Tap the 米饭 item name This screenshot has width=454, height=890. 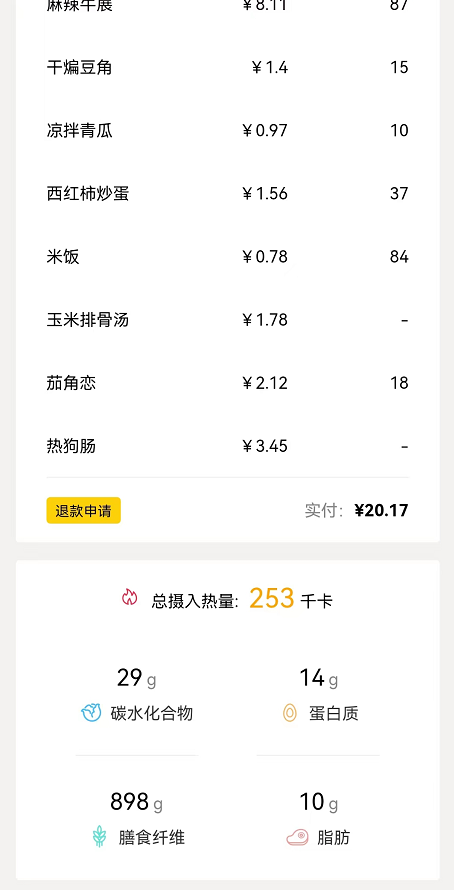63,257
